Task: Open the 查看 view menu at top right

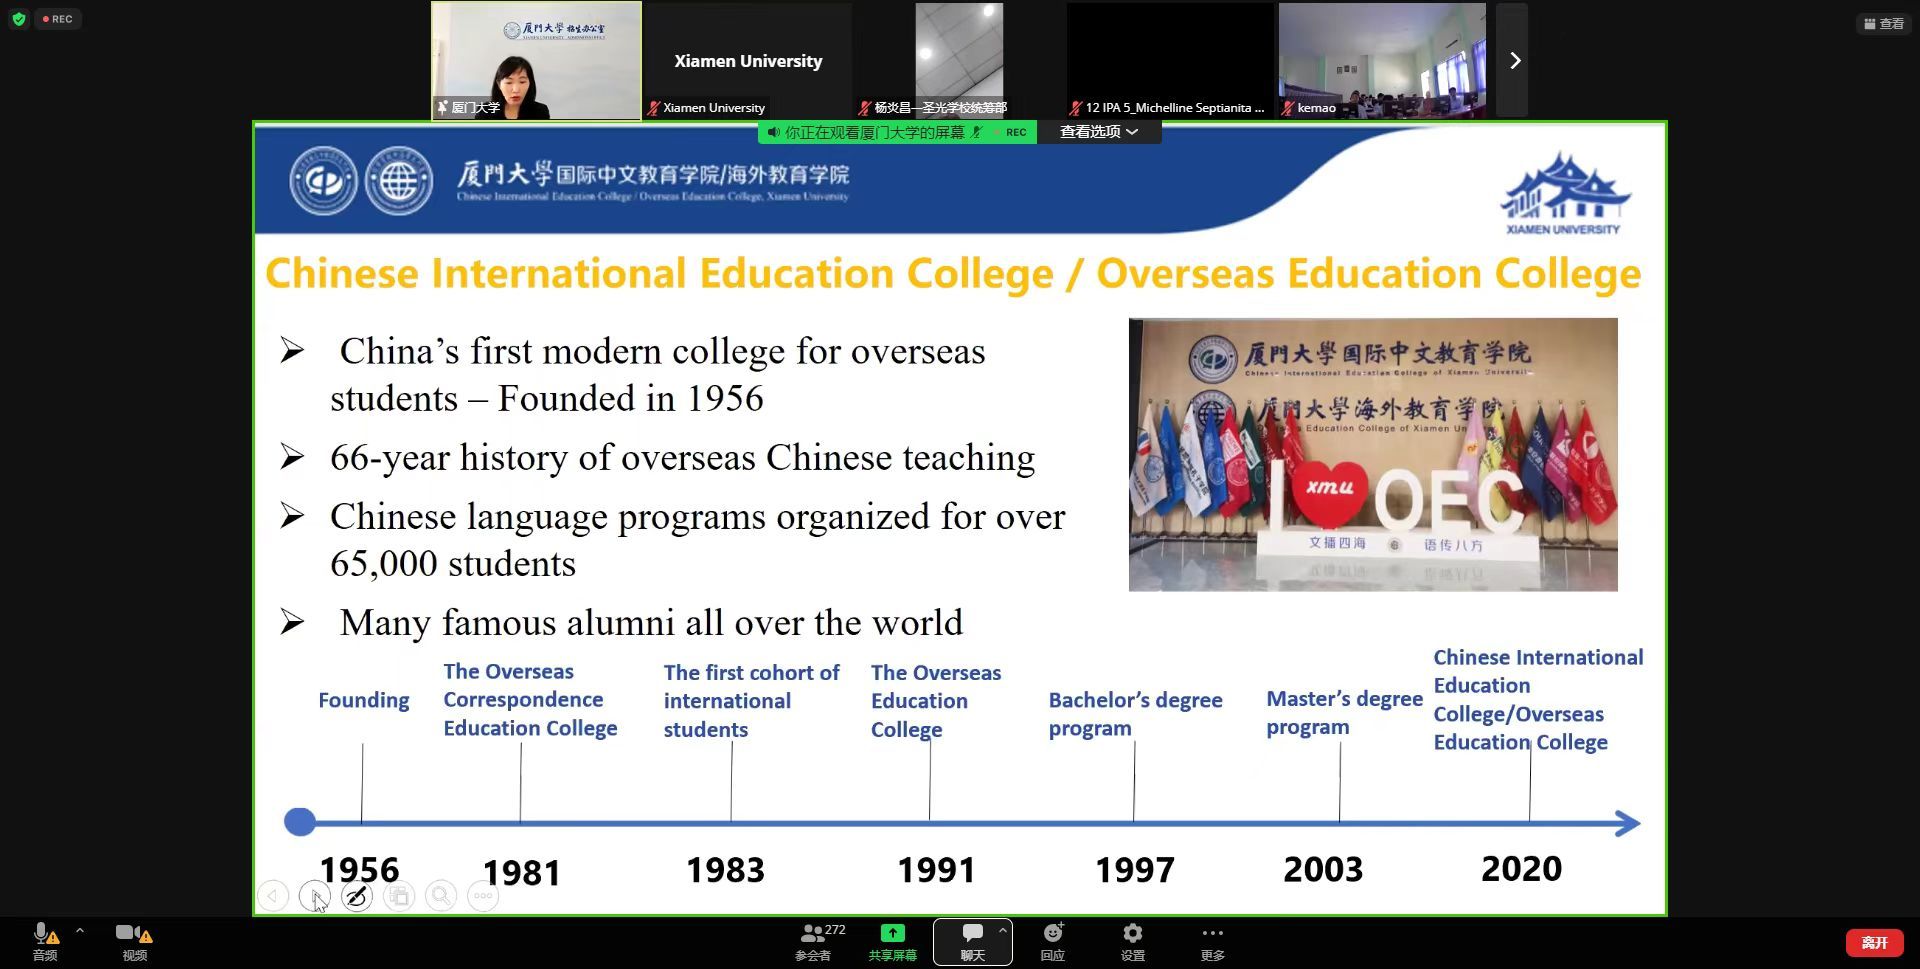Action: tap(1884, 23)
